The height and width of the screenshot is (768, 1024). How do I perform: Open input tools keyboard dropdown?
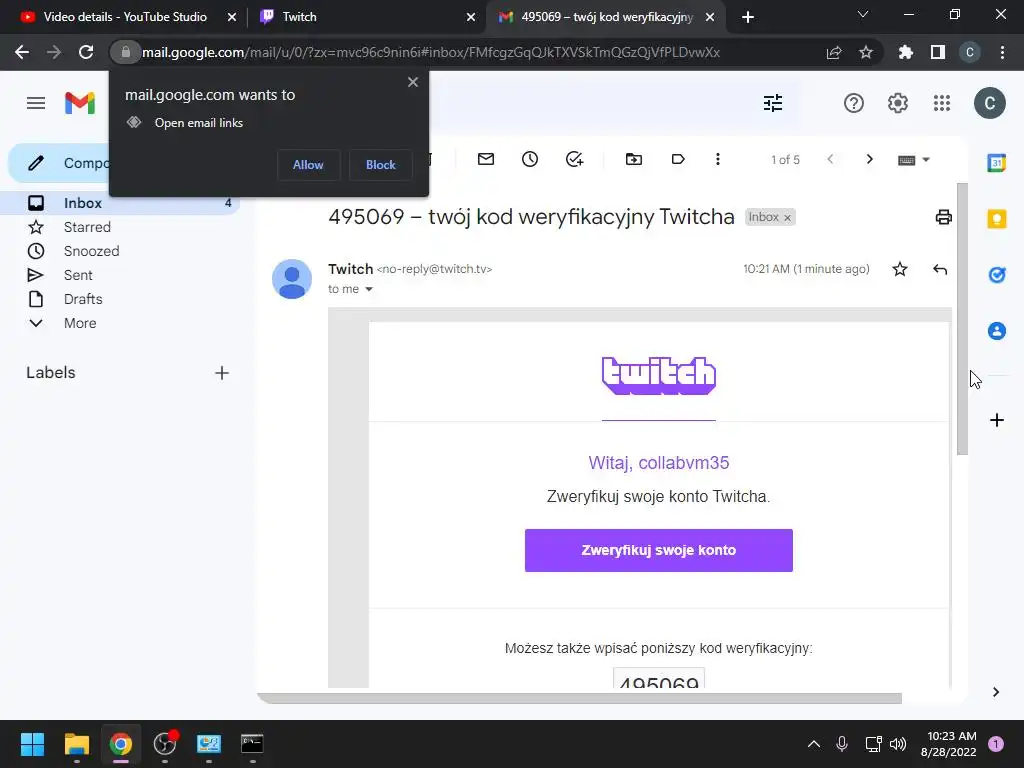click(x=914, y=160)
